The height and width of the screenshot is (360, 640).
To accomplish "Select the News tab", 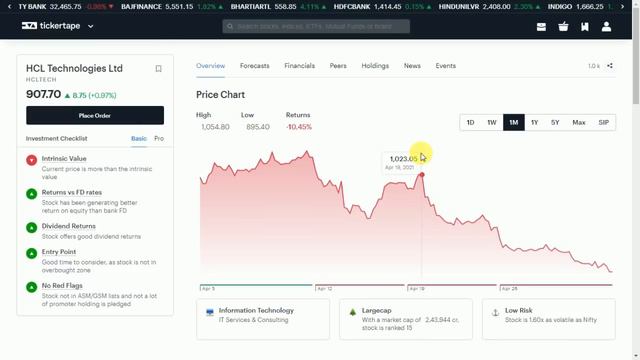I will click(x=412, y=66).
